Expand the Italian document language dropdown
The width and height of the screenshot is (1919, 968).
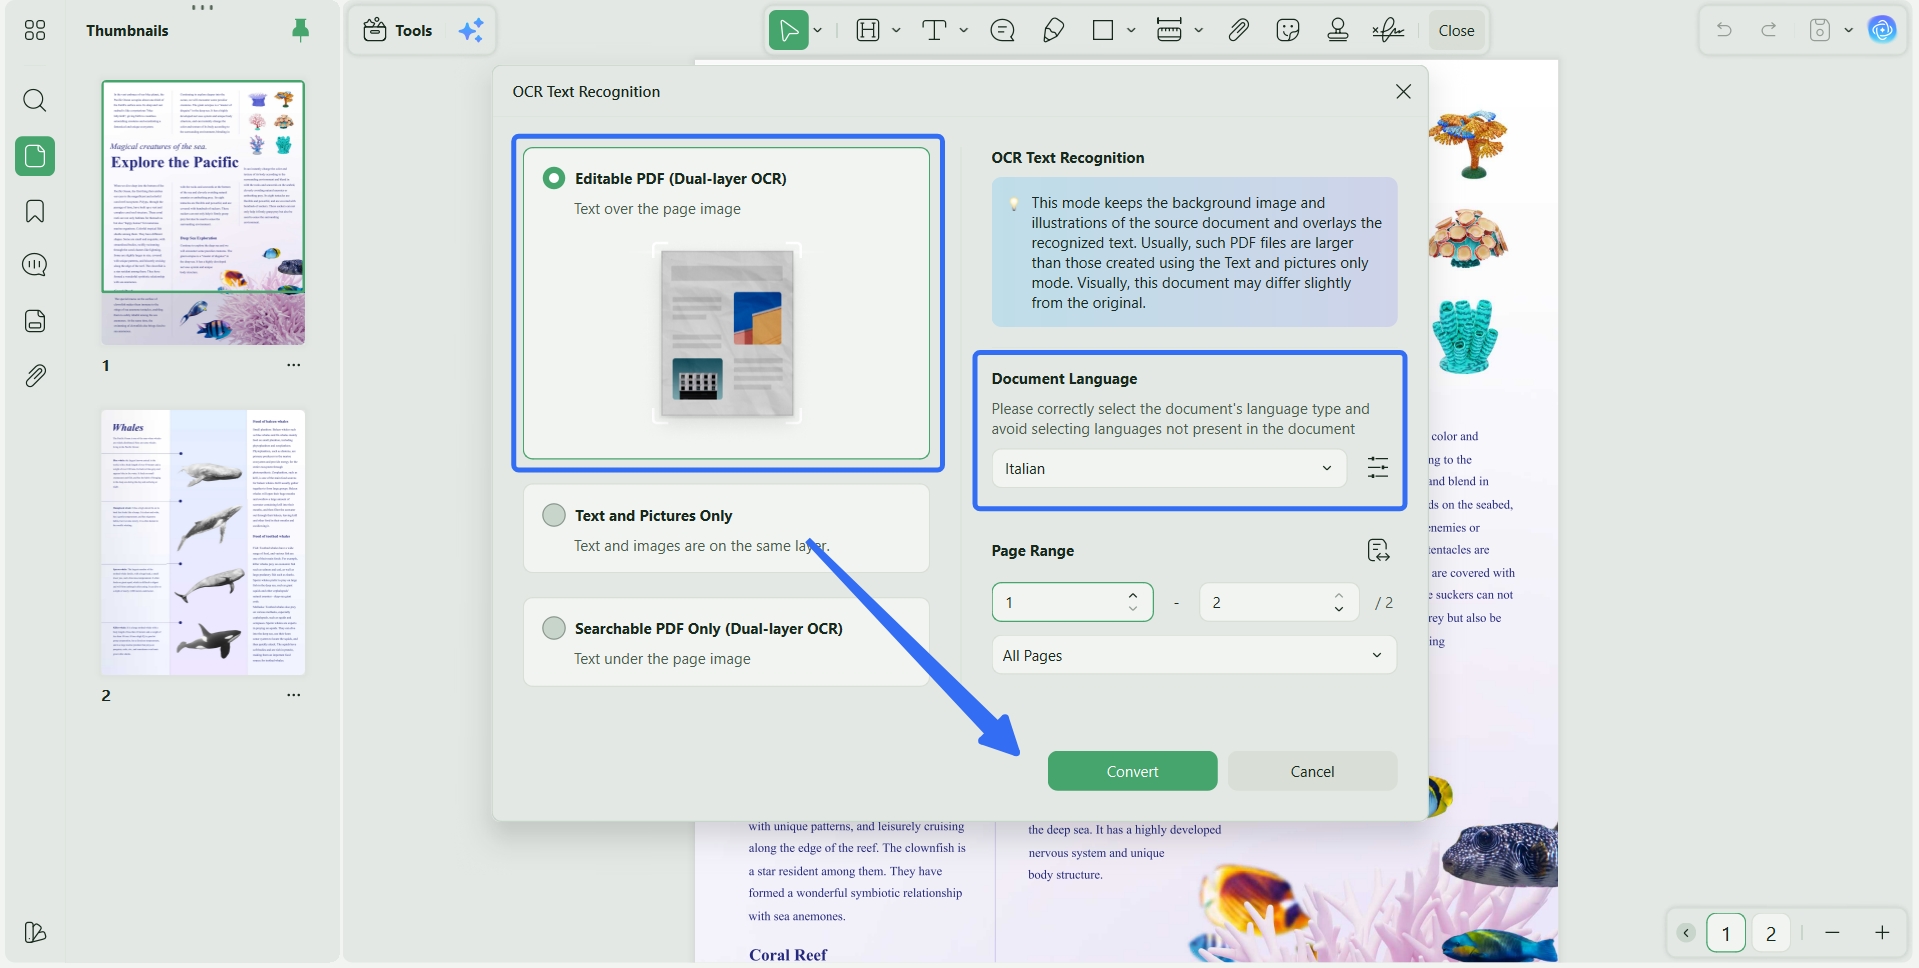[1169, 468]
